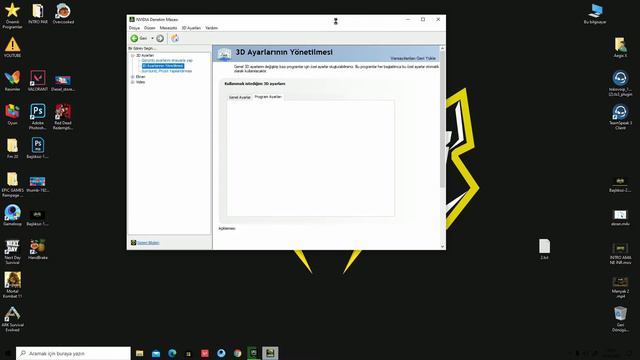Screen dimensions: 640x360
Task: Click the taskbar search box
Action: pos(73,353)
